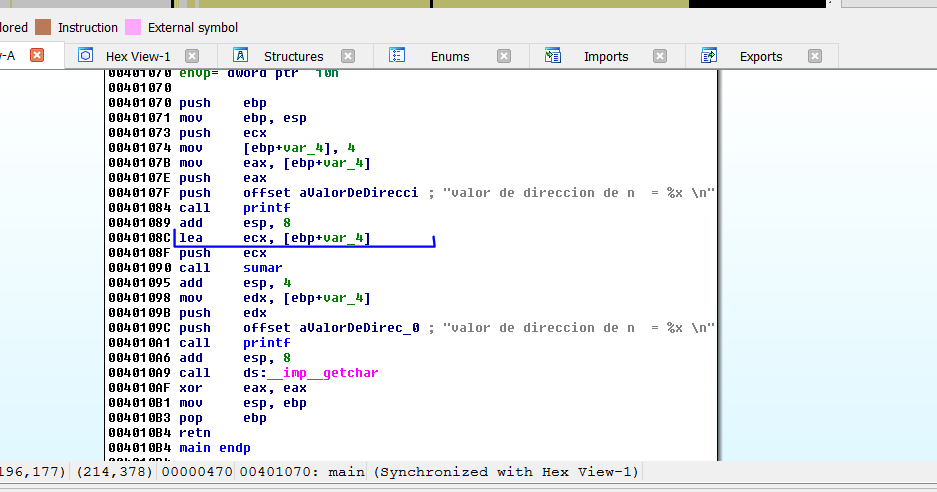Viewport: 937px width, 492px height.
Task: Click the Imports tab icon
Action: point(553,56)
